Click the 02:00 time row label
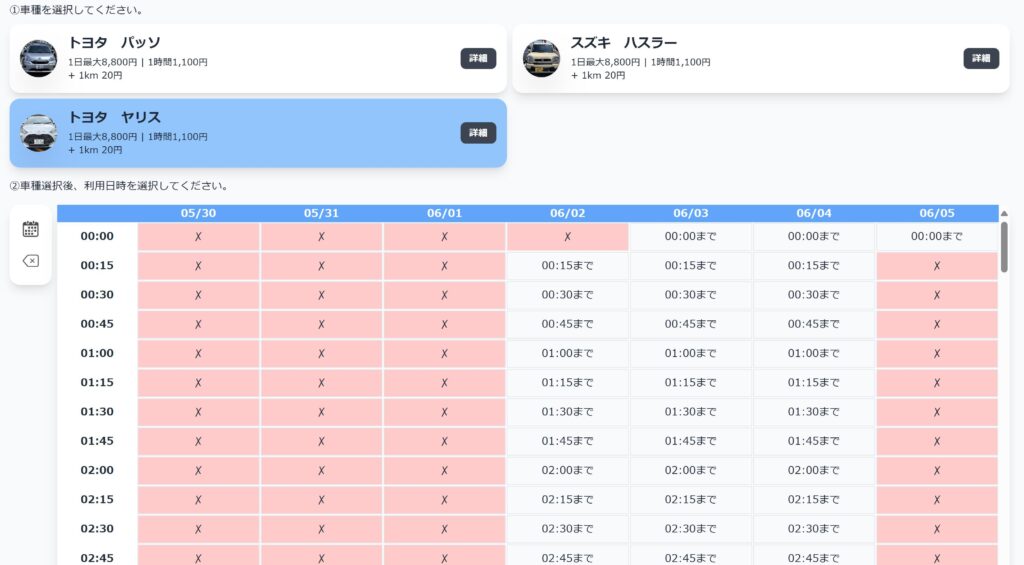 pos(97,470)
